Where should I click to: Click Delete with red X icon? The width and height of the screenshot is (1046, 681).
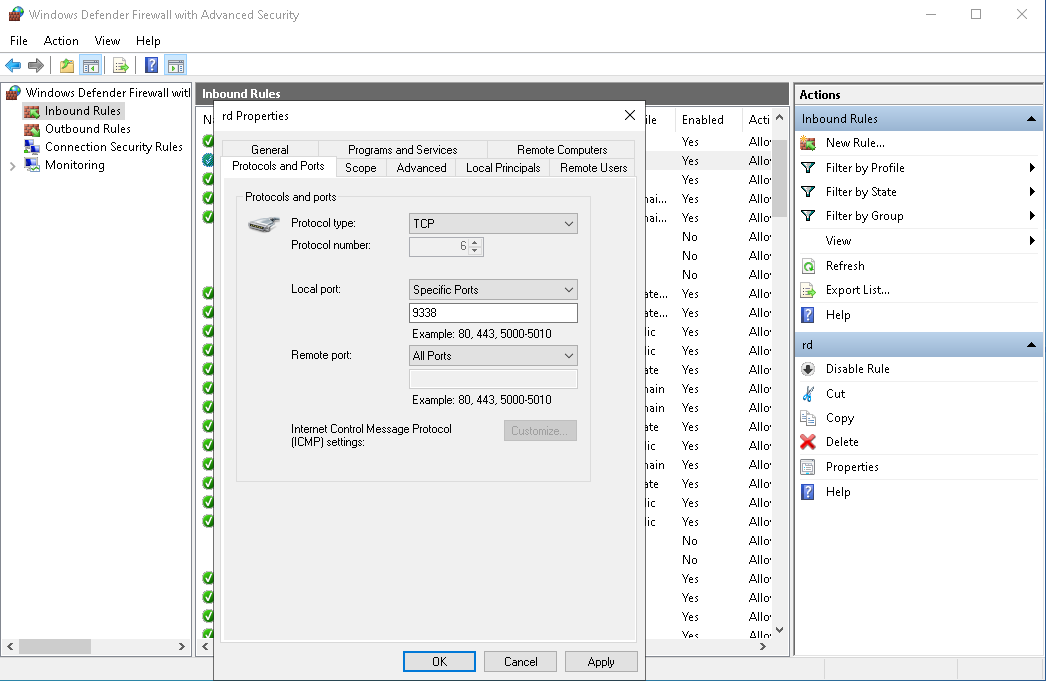pos(842,442)
